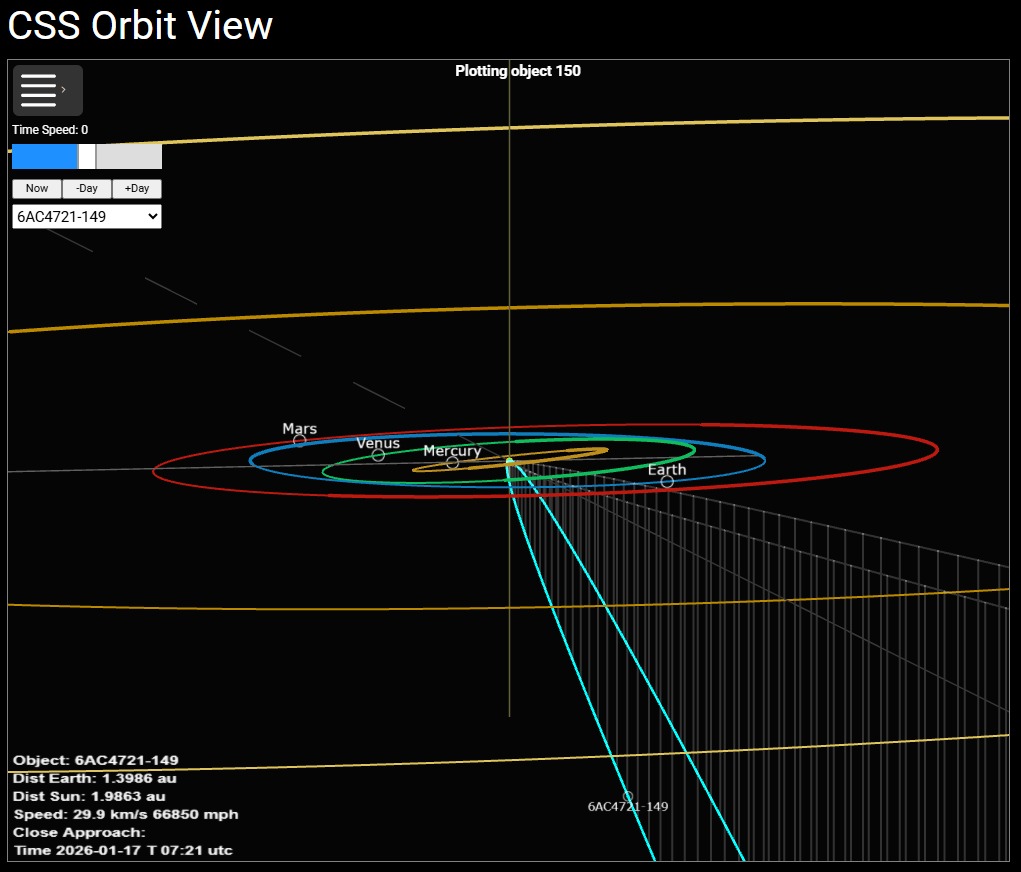Open the hamburger menu

click(x=38, y=90)
